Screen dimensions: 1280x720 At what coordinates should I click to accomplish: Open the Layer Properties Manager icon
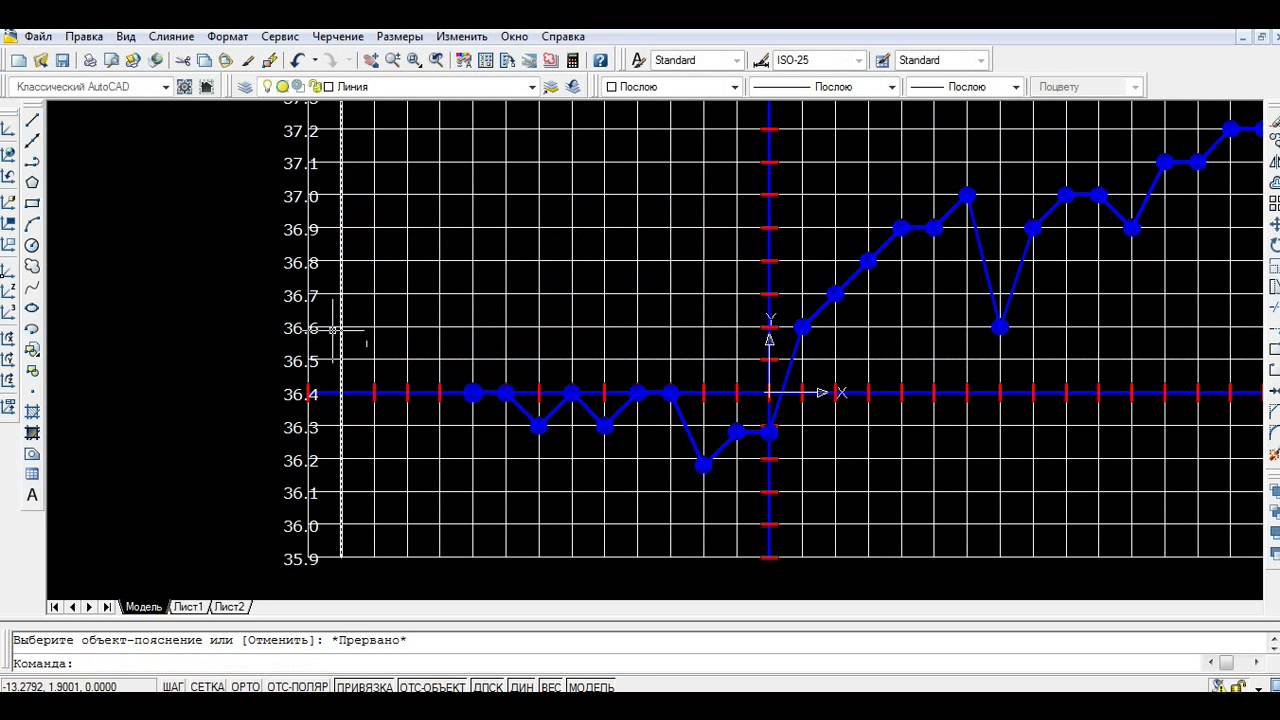tap(245, 87)
